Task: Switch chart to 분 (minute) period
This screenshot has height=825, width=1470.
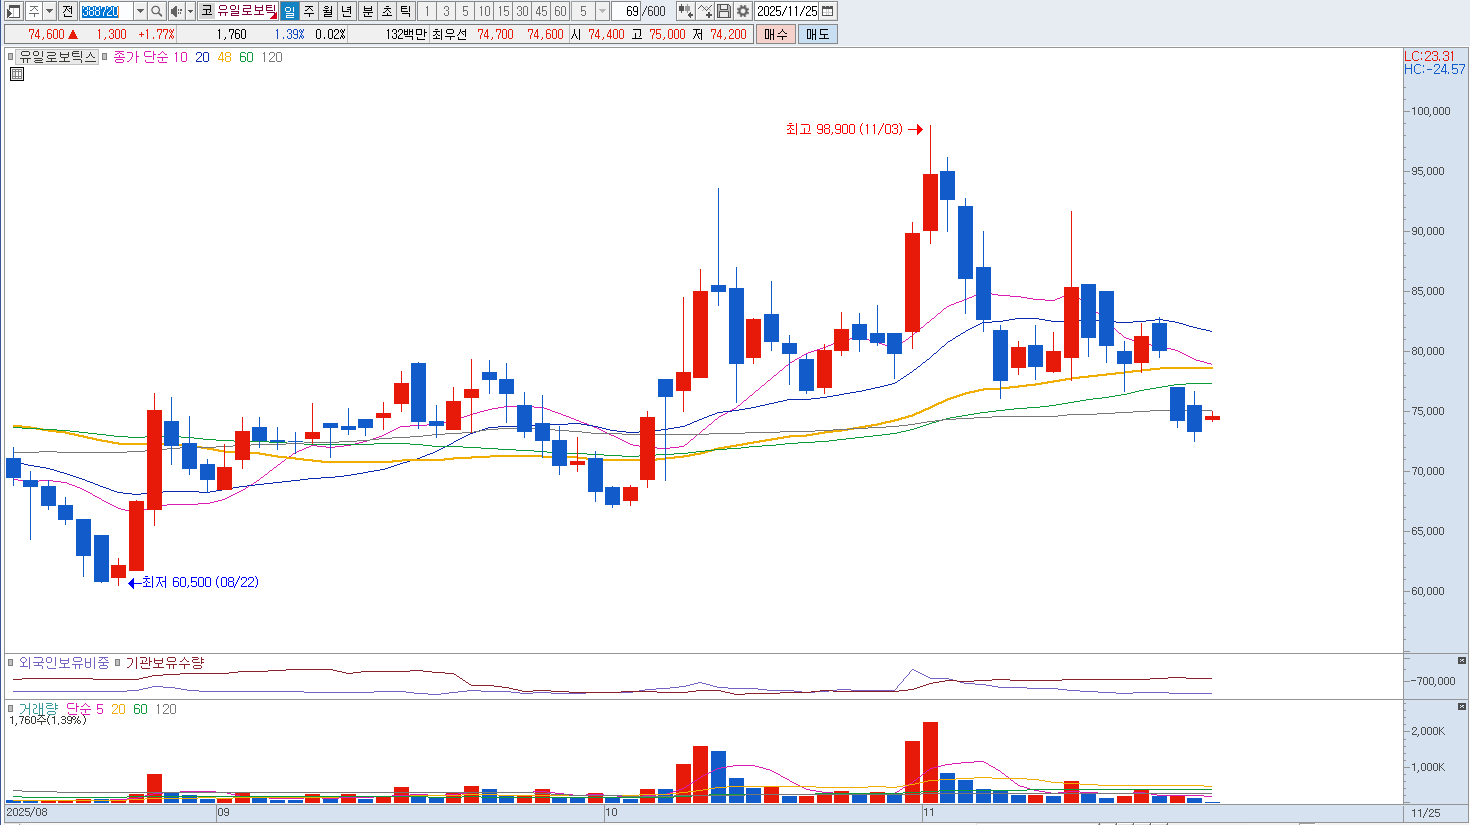Action: coord(367,11)
